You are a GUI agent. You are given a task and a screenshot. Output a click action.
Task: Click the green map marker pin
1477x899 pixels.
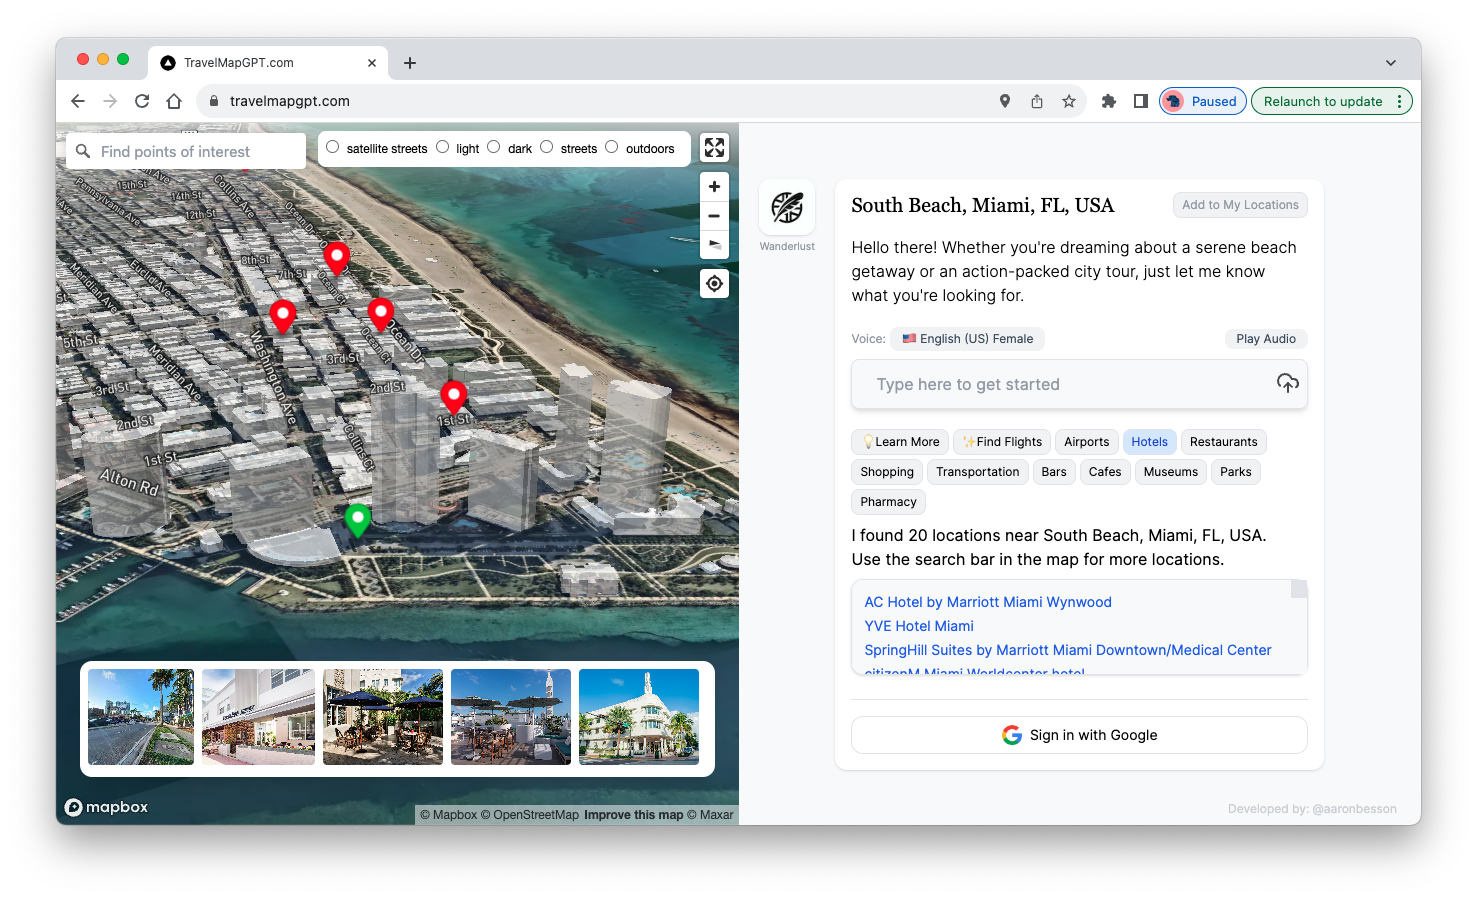(x=357, y=518)
